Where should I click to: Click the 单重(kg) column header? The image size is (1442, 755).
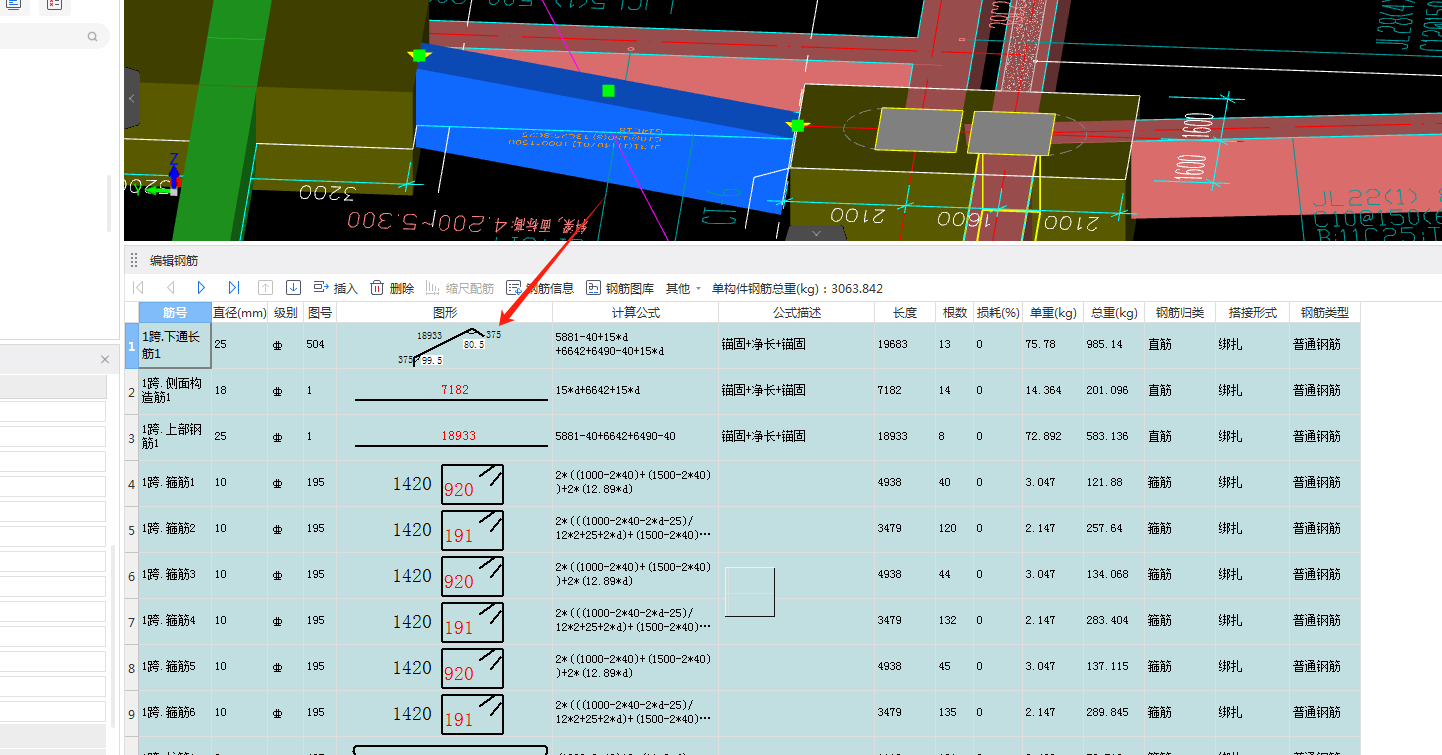pos(1052,312)
